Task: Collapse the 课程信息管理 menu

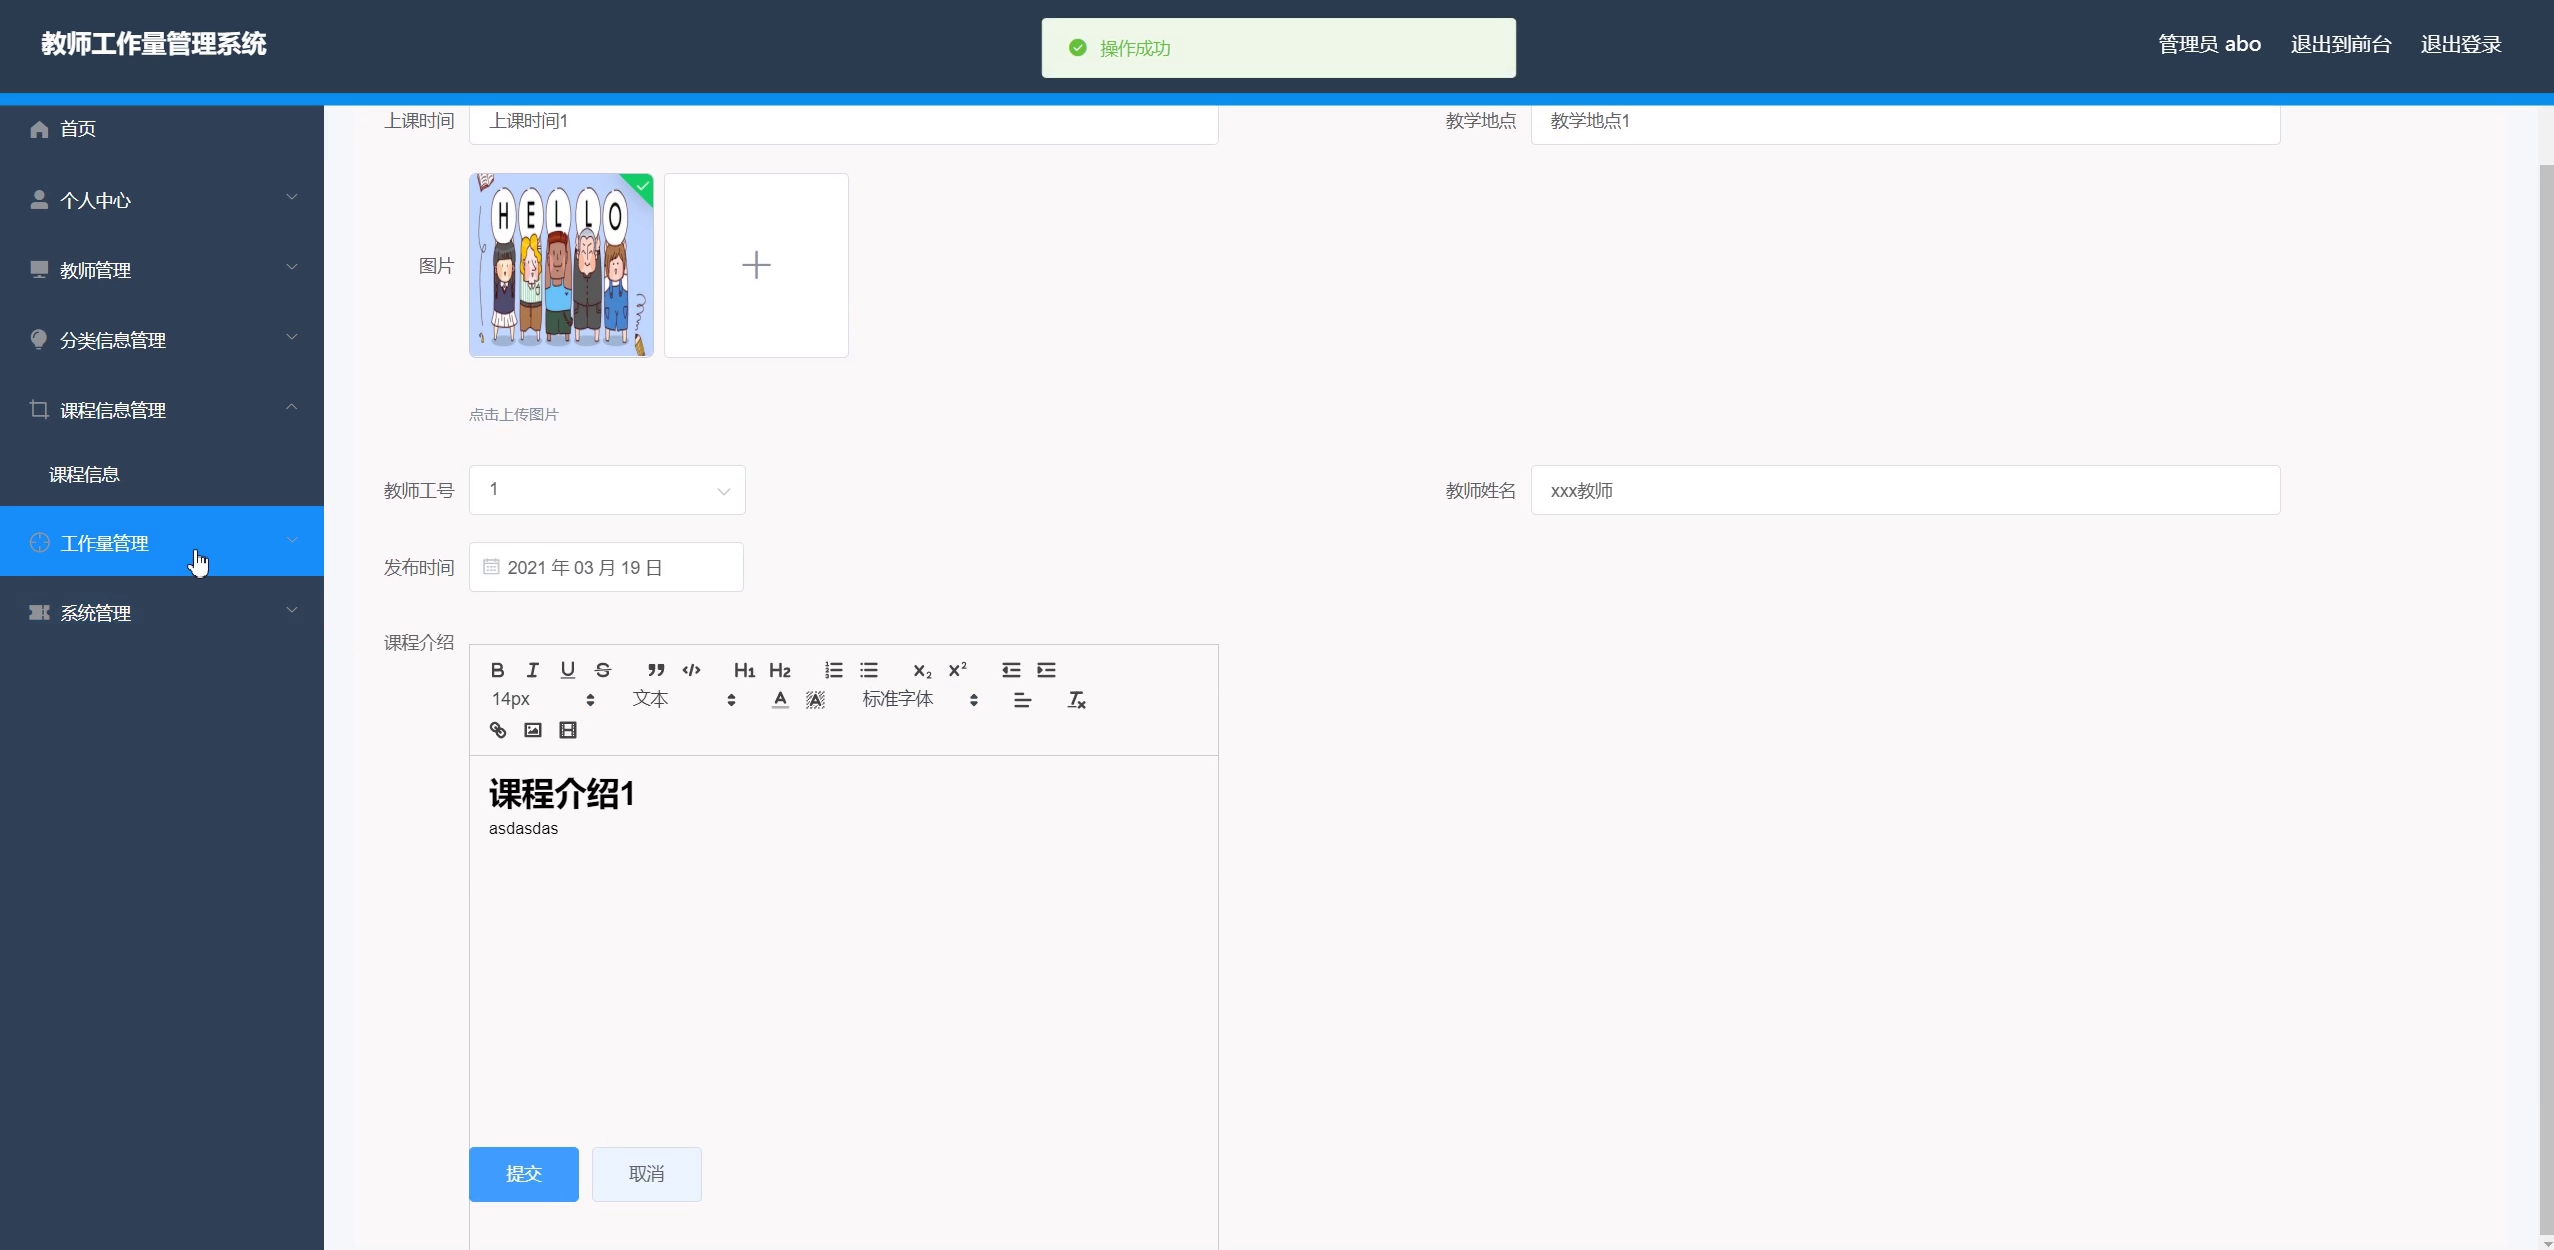Action: coord(162,410)
